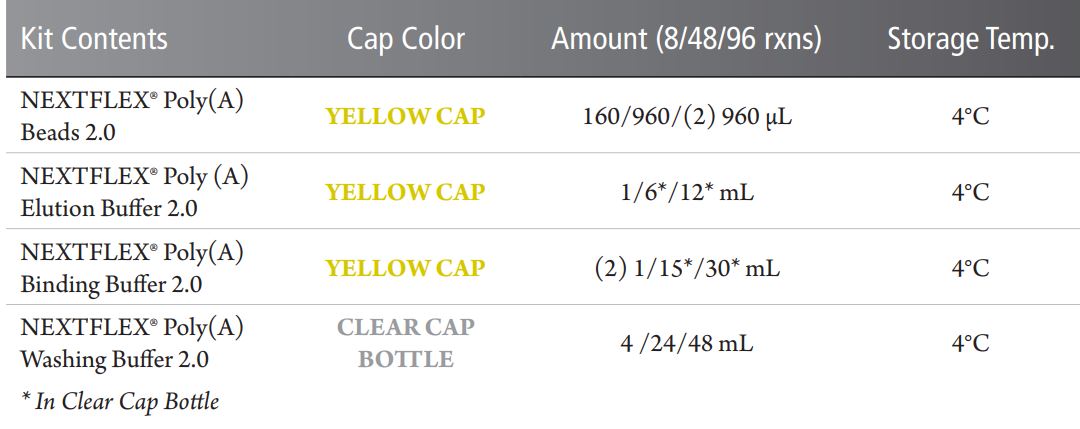Click the Poly(A) Binding Buffer 2.0 entry
The image size is (1080, 429).
tap(132, 268)
